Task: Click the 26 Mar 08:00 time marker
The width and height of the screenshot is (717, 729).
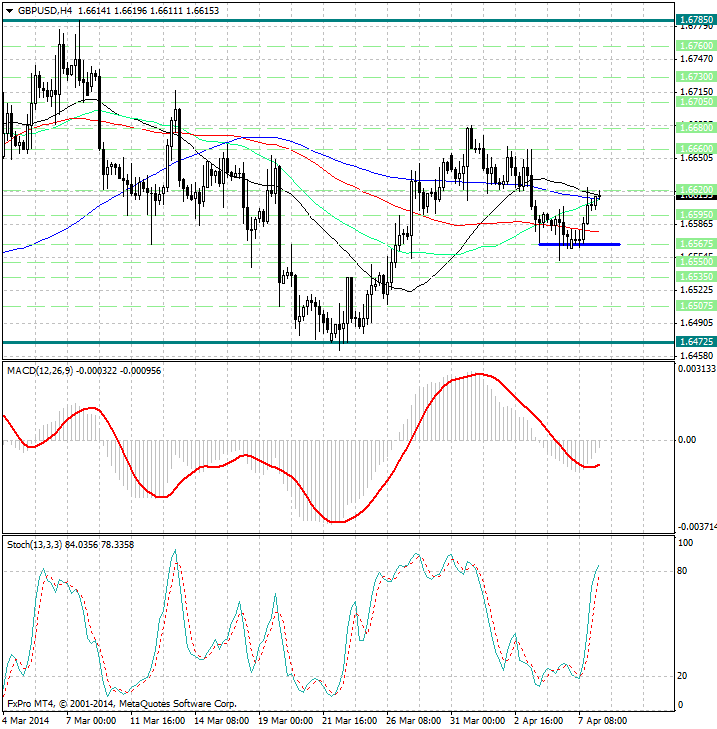Action: pyautogui.click(x=412, y=720)
